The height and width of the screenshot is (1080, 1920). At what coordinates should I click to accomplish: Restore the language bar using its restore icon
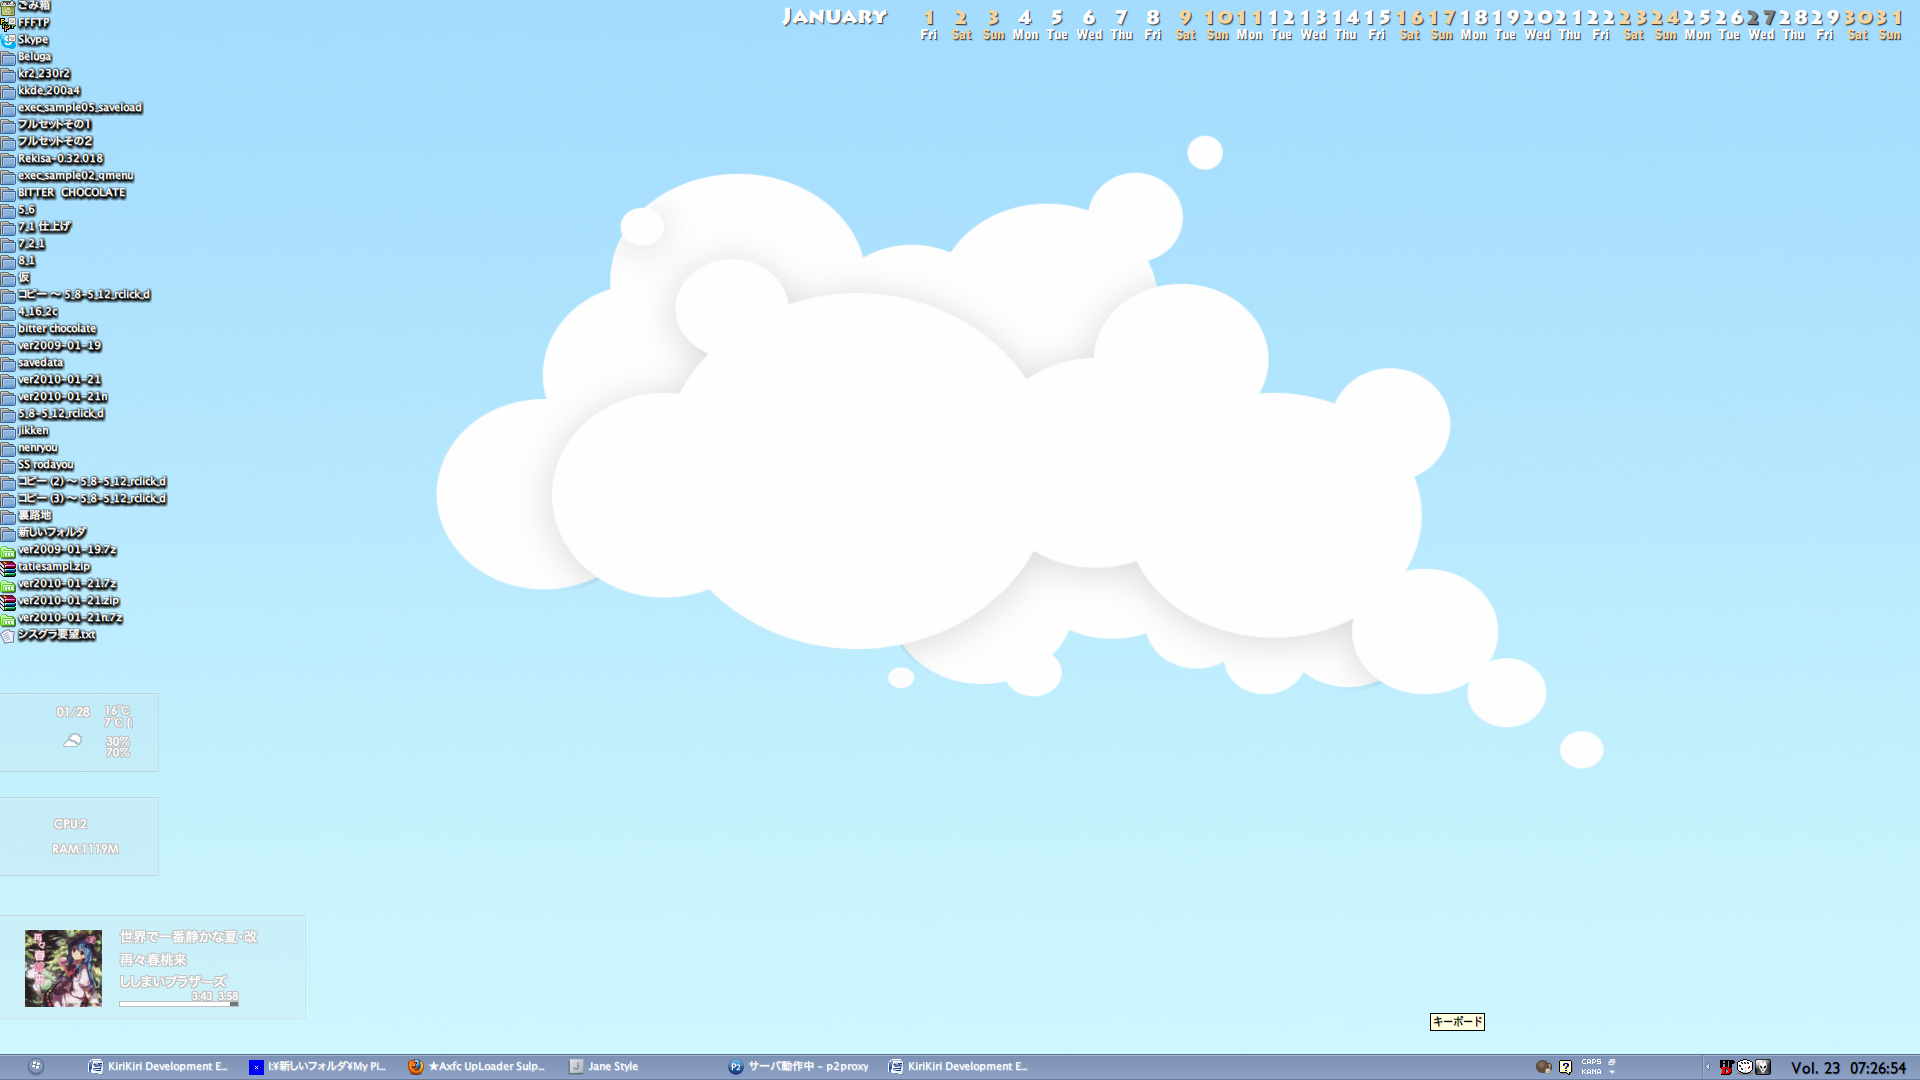(1612, 1062)
